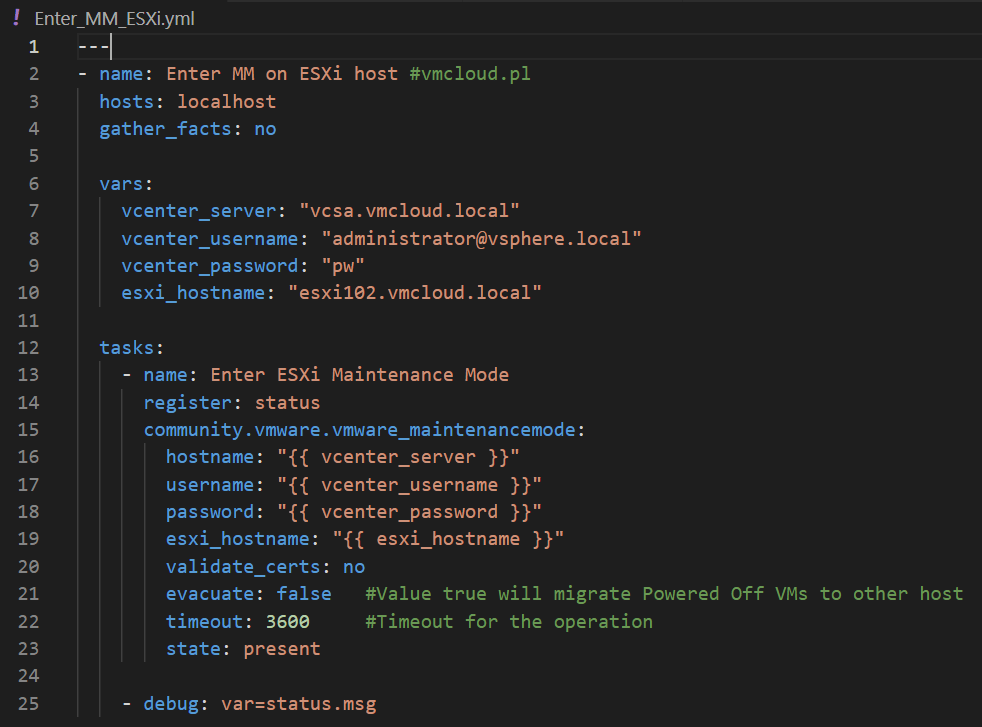The width and height of the screenshot is (982, 727).
Task: Click the YAML file icon in the tab
Action: (16, 19)
